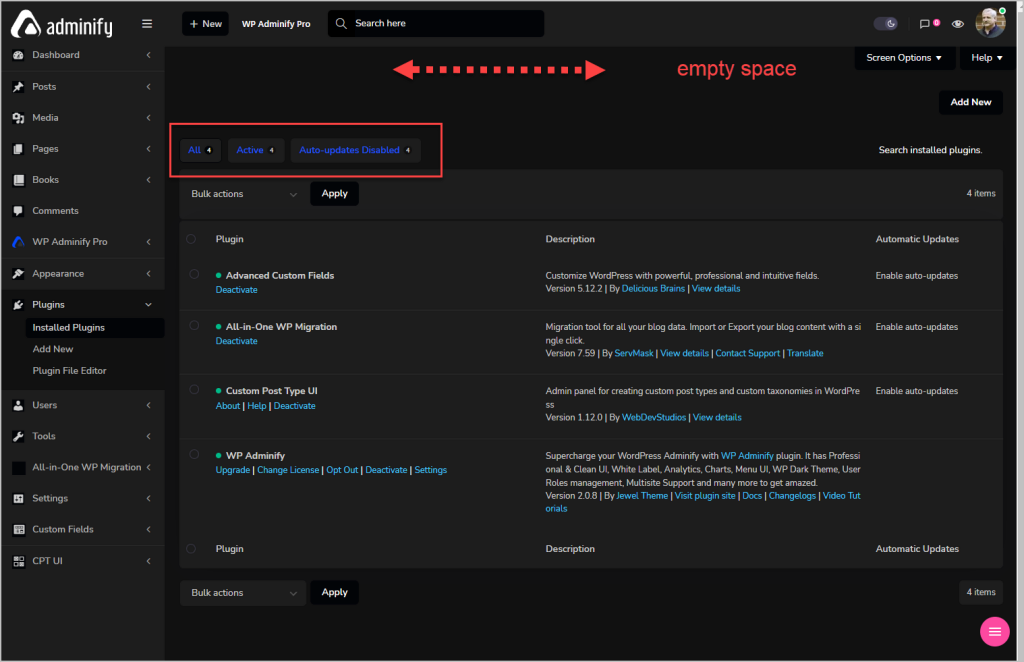Collapse the Plugins submenu chevron

point(148,304)
